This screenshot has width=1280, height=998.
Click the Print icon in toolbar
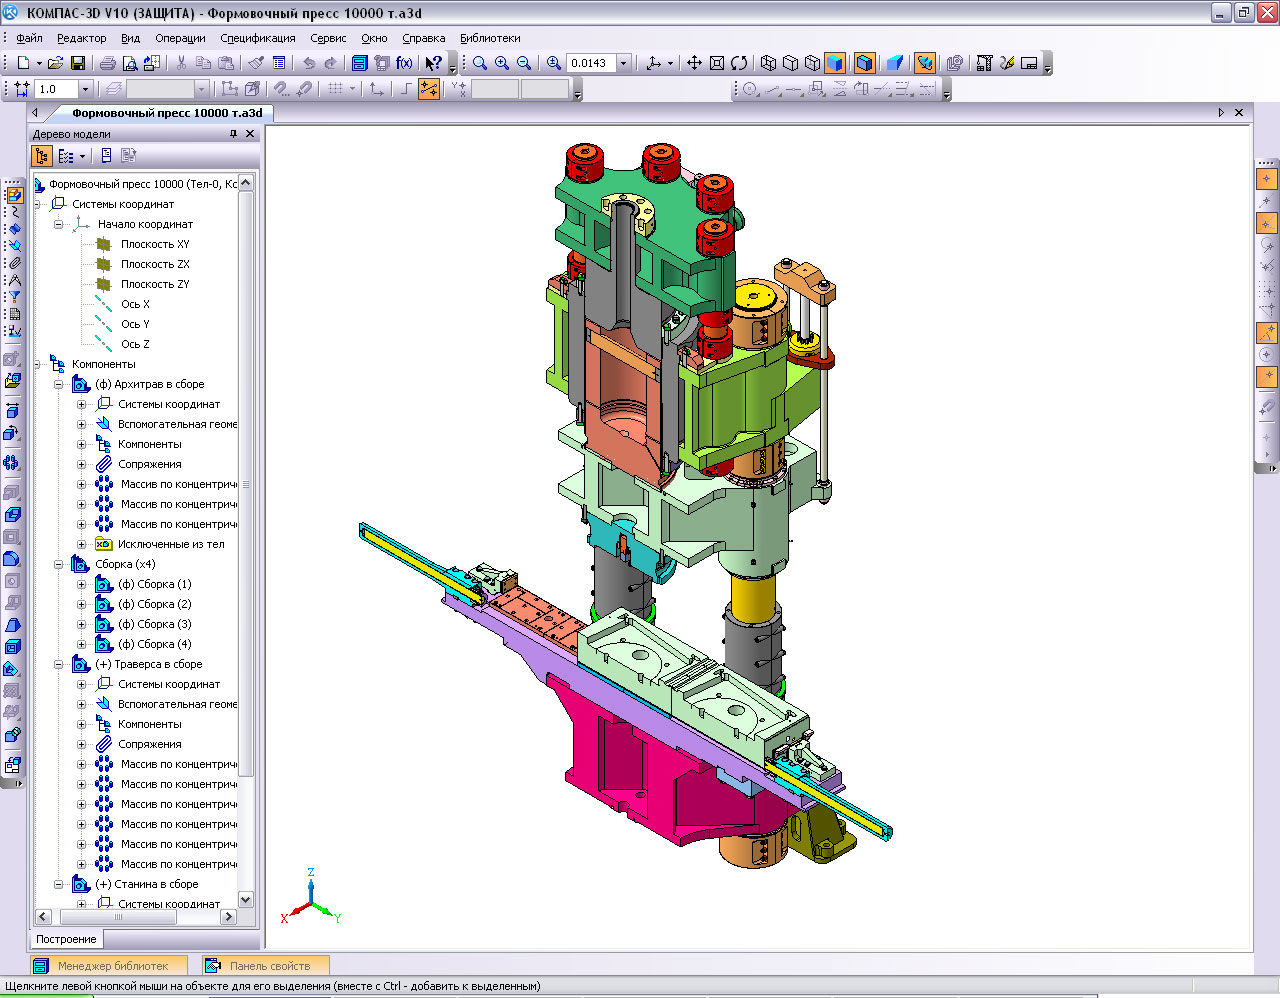pos(107,63)
